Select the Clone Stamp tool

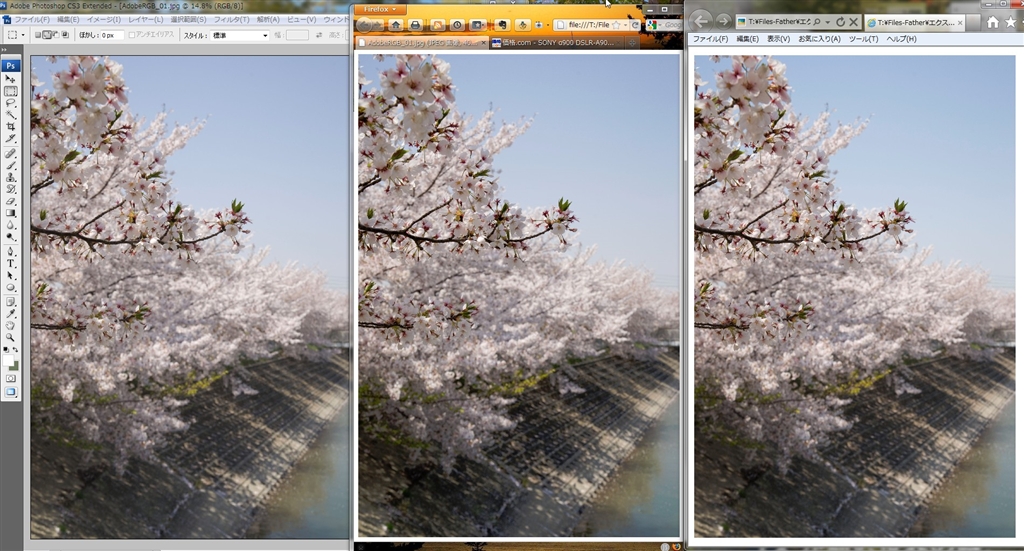click(10, 177)
